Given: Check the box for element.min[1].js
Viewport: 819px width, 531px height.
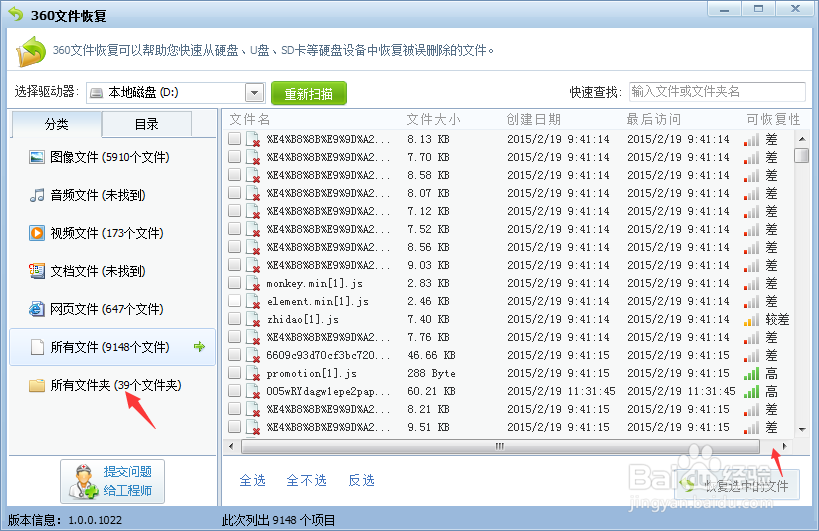Looking at the screenshot, I should point(235,300).
